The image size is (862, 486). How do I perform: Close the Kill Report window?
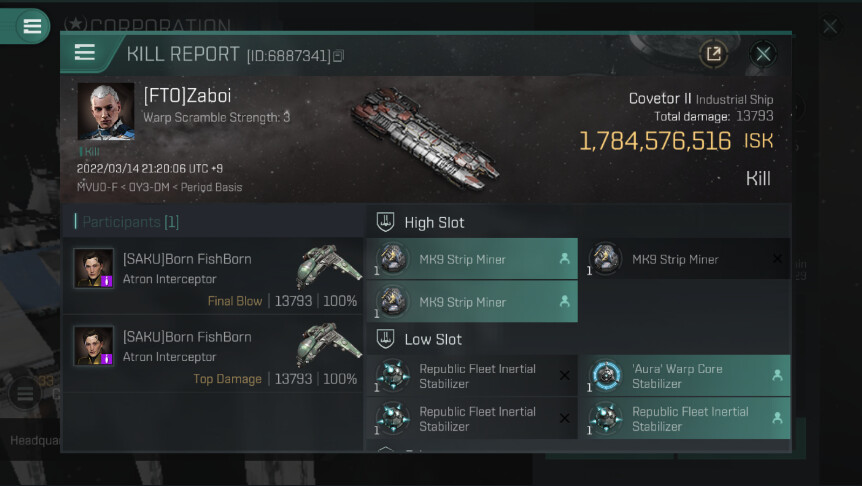click(x=763, y=54)
